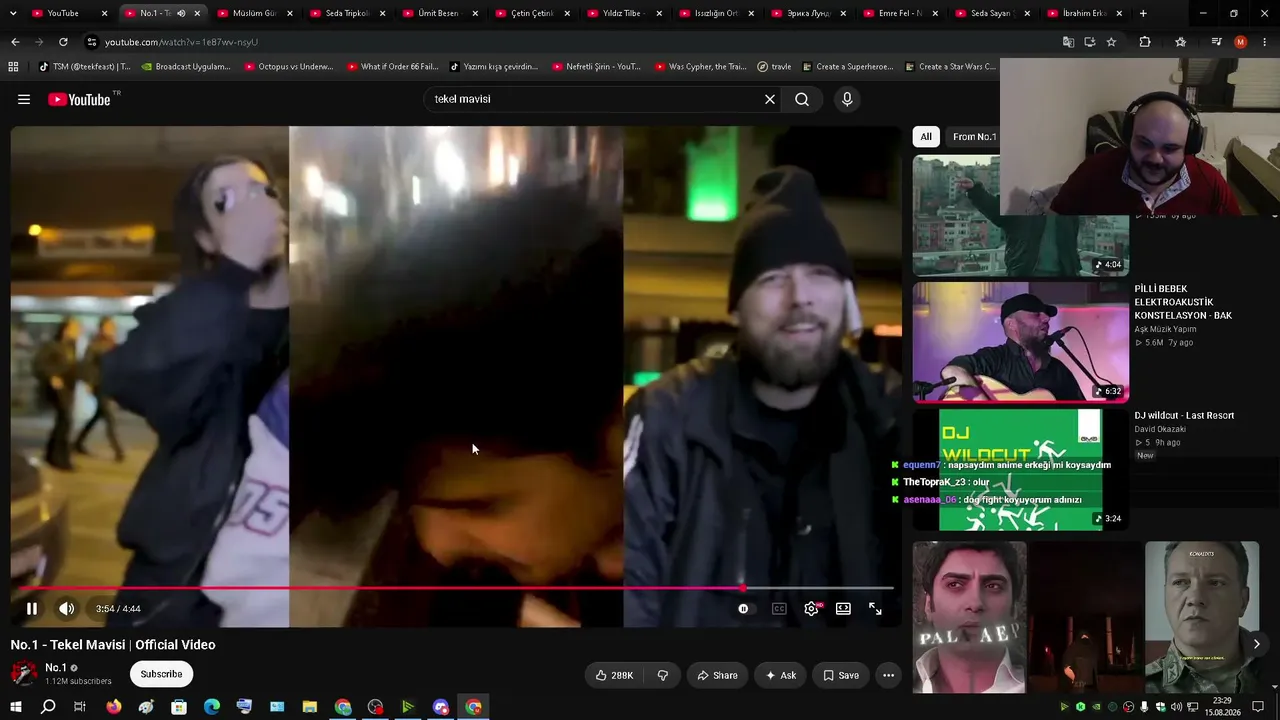The image size is (1280, 720).
Task: Open the recommended video with 4:04 duration
Action: (1020, 215)
